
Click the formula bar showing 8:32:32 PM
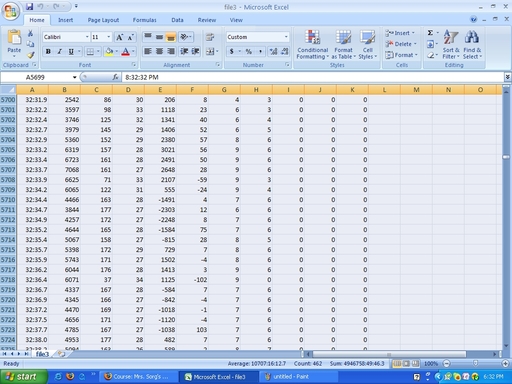(313, 77)
